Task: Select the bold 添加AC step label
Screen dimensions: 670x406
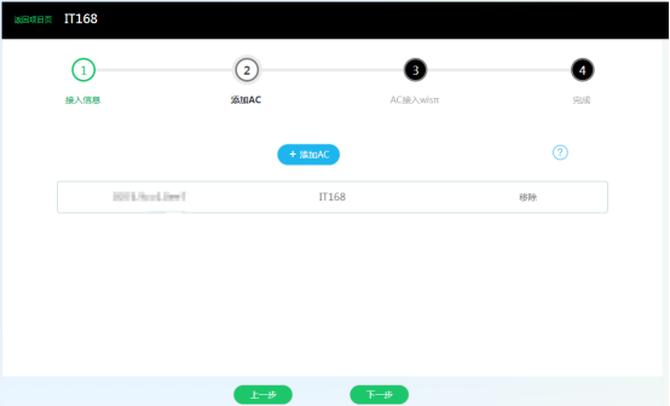Action: coord(246,100)
